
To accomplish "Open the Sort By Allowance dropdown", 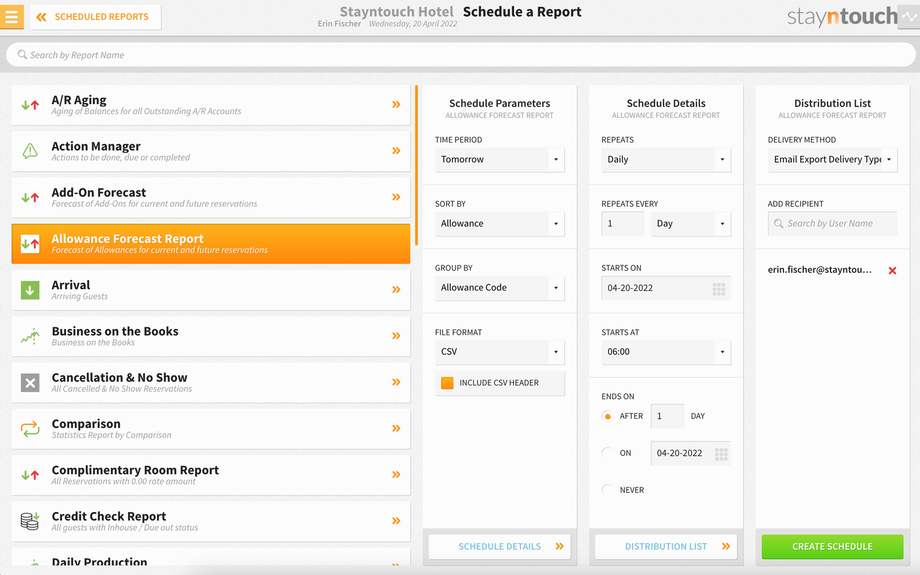I will tap(500, 224).
